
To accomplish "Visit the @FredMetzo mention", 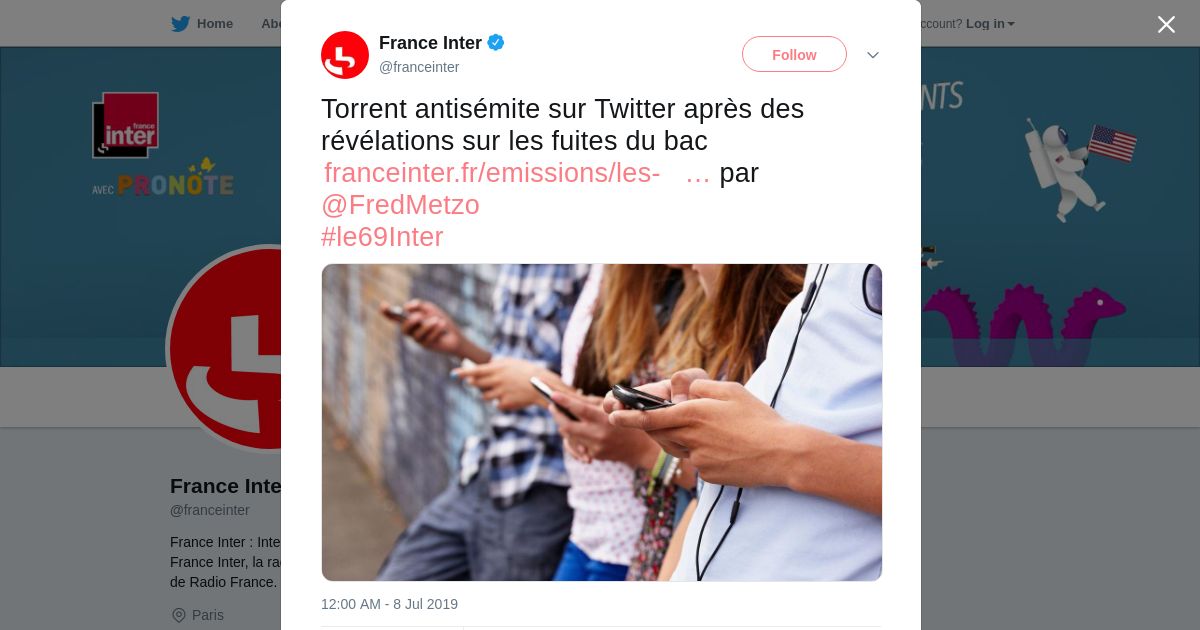I will click(400, 205).
